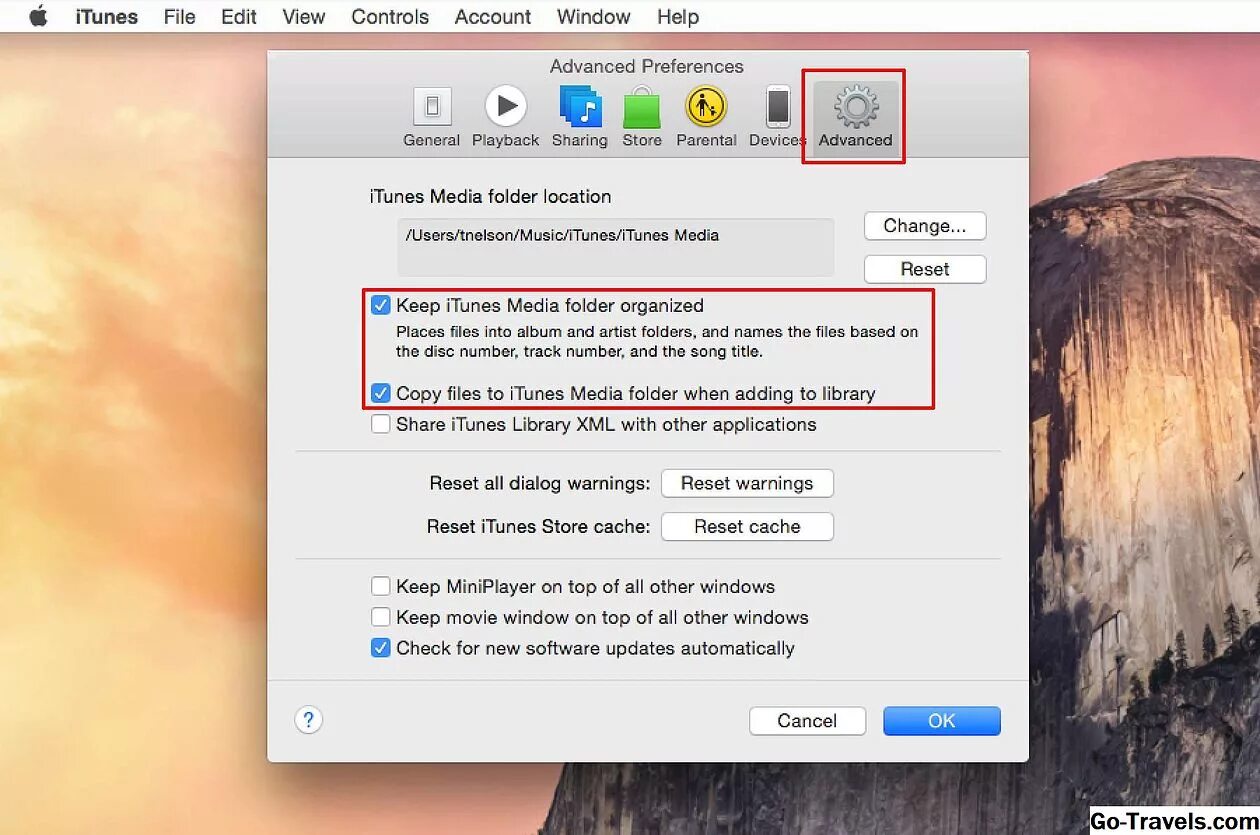Screen dimensions: 1260x835
Task: Open the Playback preferences pane
Action: pyautogui.click(x=506, y=117)
